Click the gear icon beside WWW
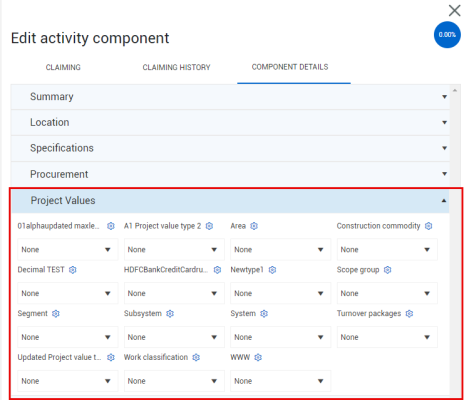469x400 pixels. click(258, 357)
